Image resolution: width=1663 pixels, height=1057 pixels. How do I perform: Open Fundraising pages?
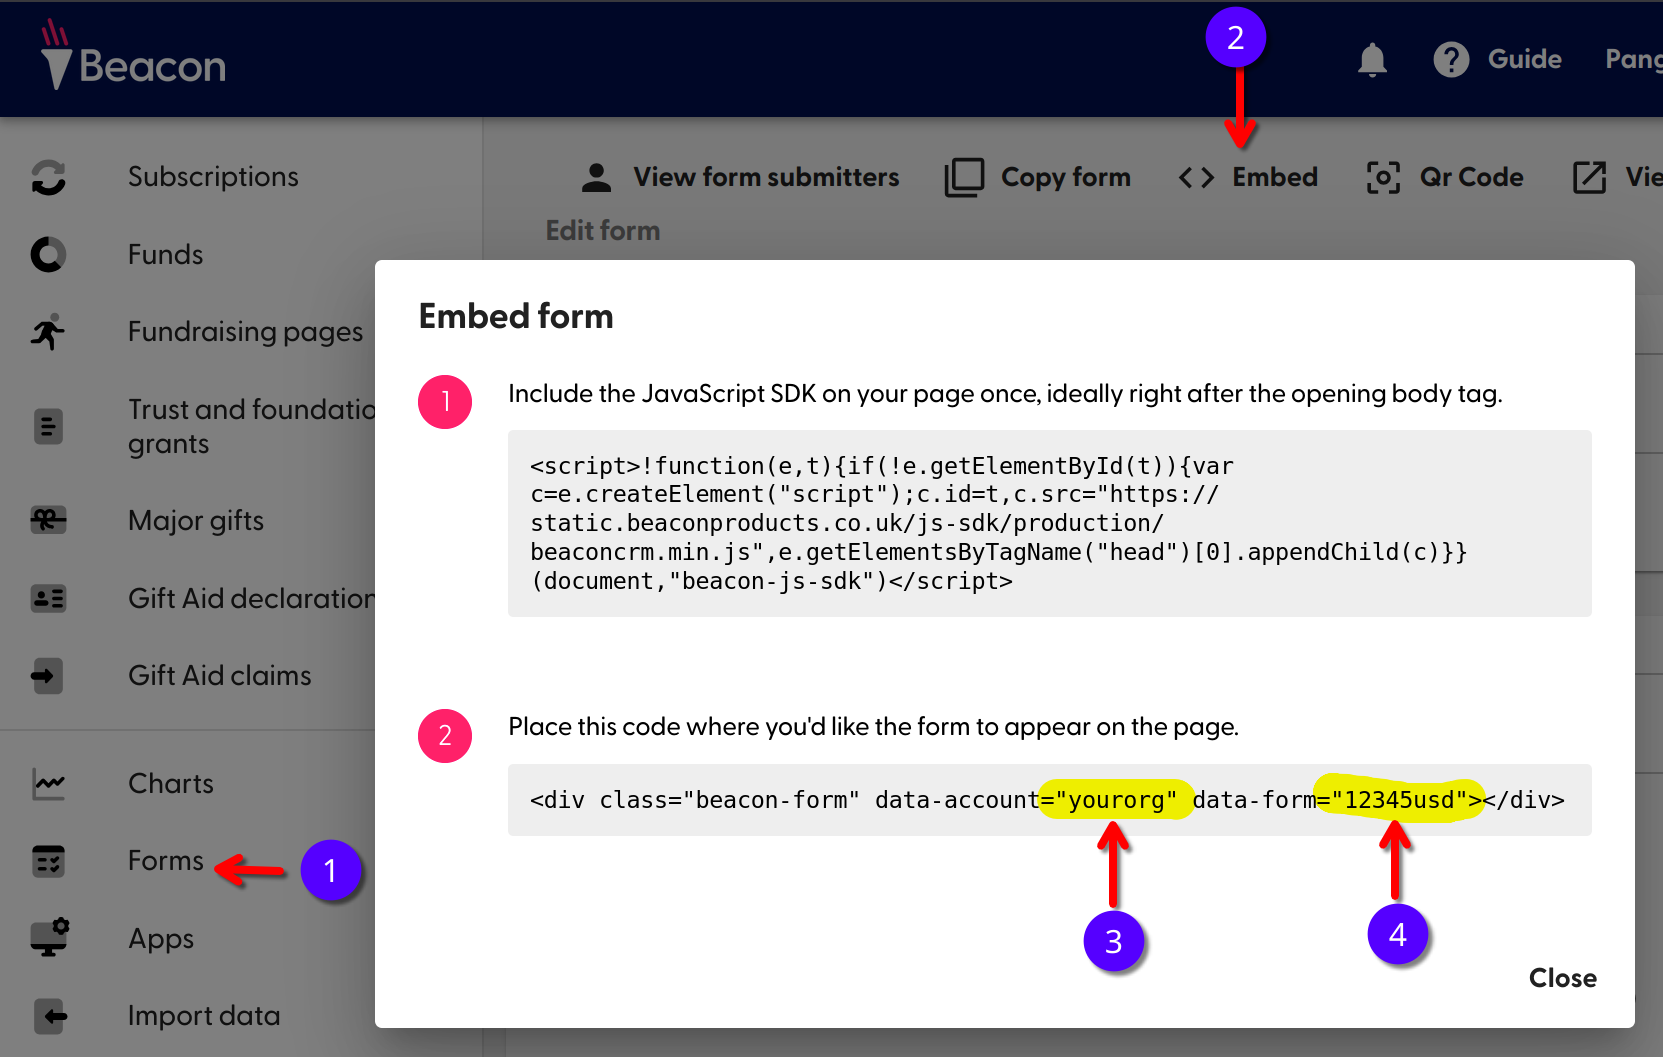[x=245, y=331]
